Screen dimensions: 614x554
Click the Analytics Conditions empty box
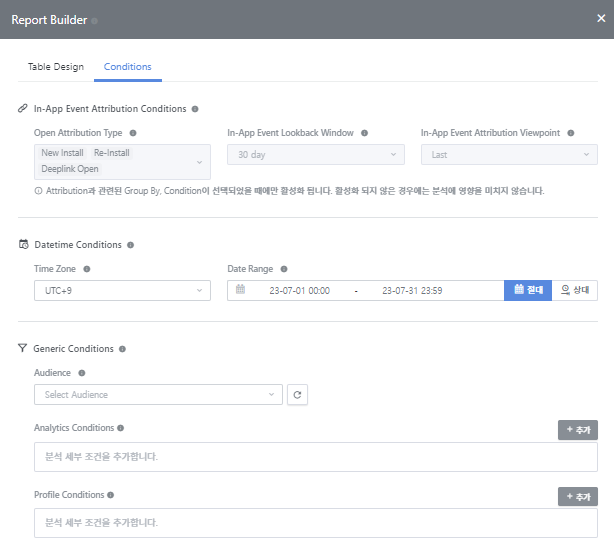click(316, 457)
